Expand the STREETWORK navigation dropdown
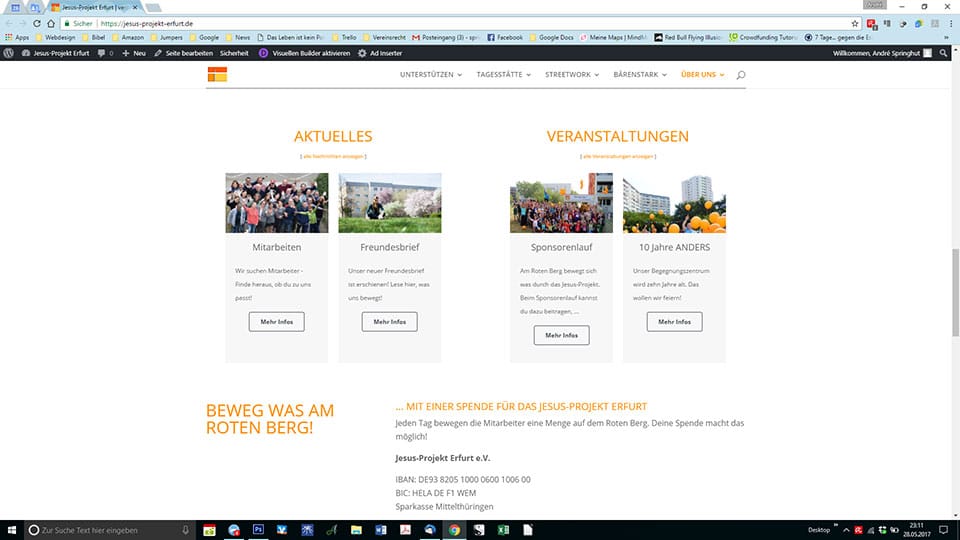The height and width of the screenshot is (540, 960). pos(572,75)
